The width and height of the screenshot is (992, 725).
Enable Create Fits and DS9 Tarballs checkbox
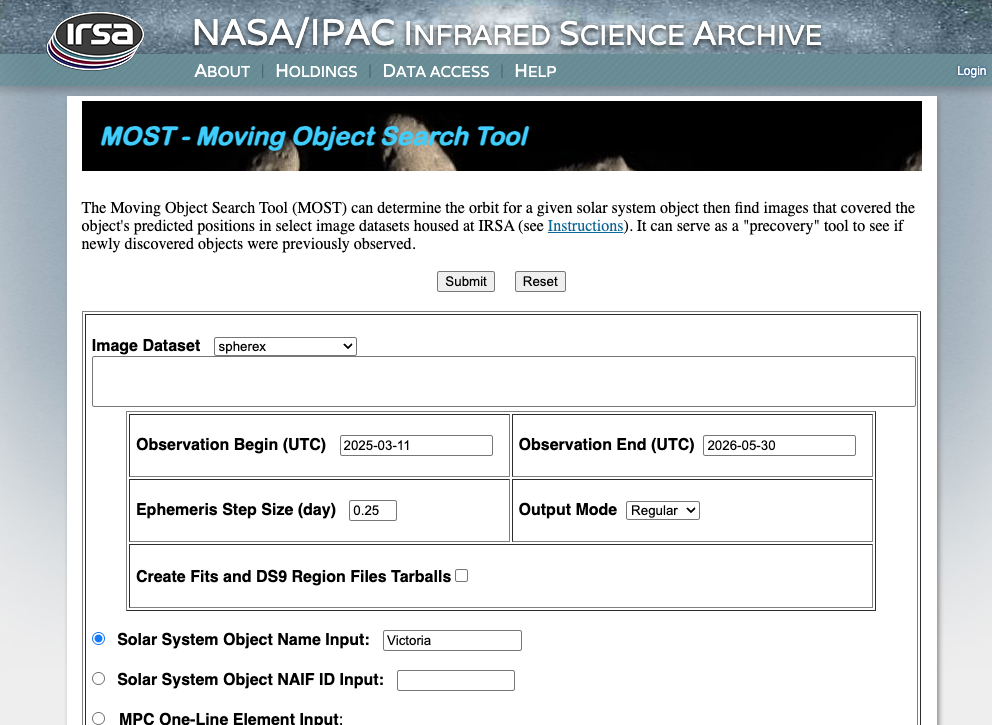462,576
